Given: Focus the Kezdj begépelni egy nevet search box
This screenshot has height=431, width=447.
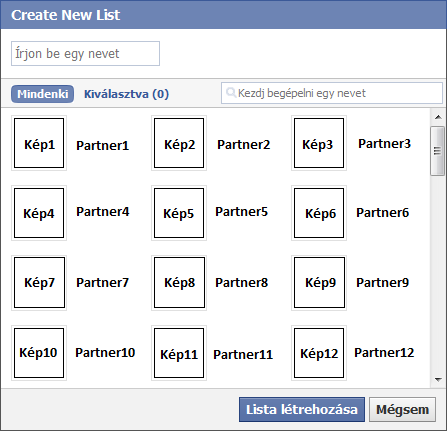Looking at the screenshot, I should click(x=332, y=93).
